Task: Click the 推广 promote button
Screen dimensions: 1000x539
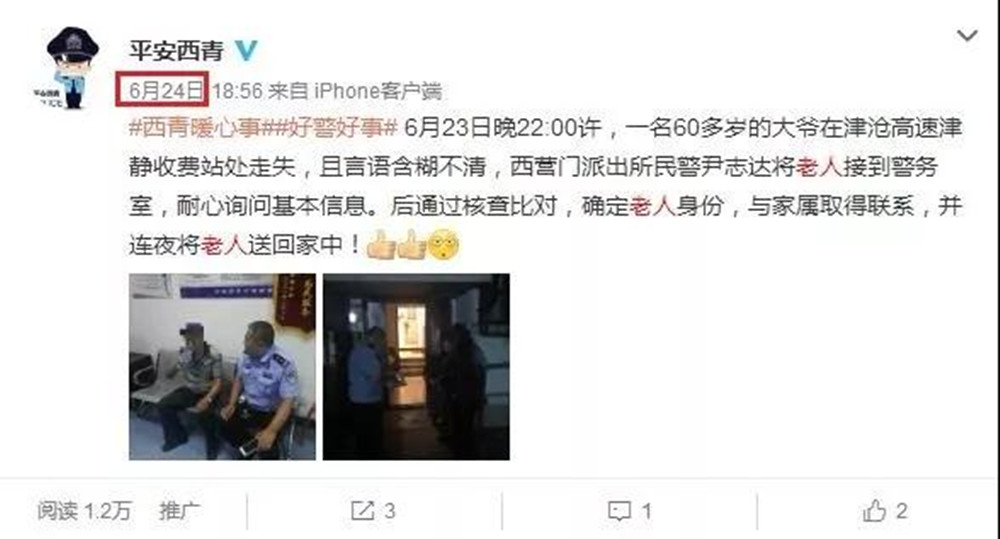Action: point(179,510)
